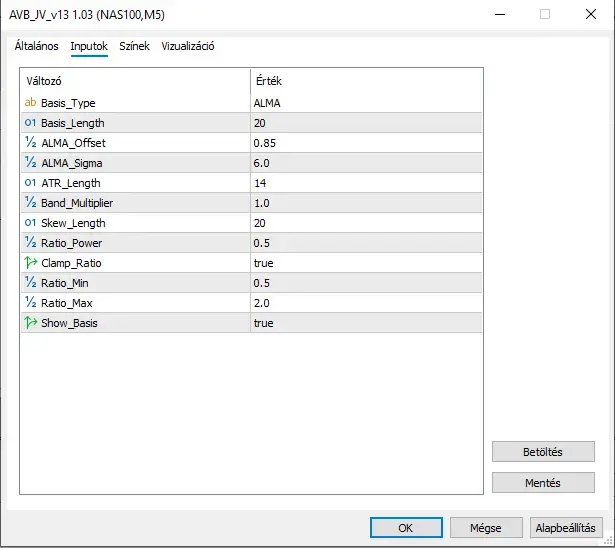Reset inputs with Alapbeállítás button
Screen dimensions: 615x548
tap(566, 528)
